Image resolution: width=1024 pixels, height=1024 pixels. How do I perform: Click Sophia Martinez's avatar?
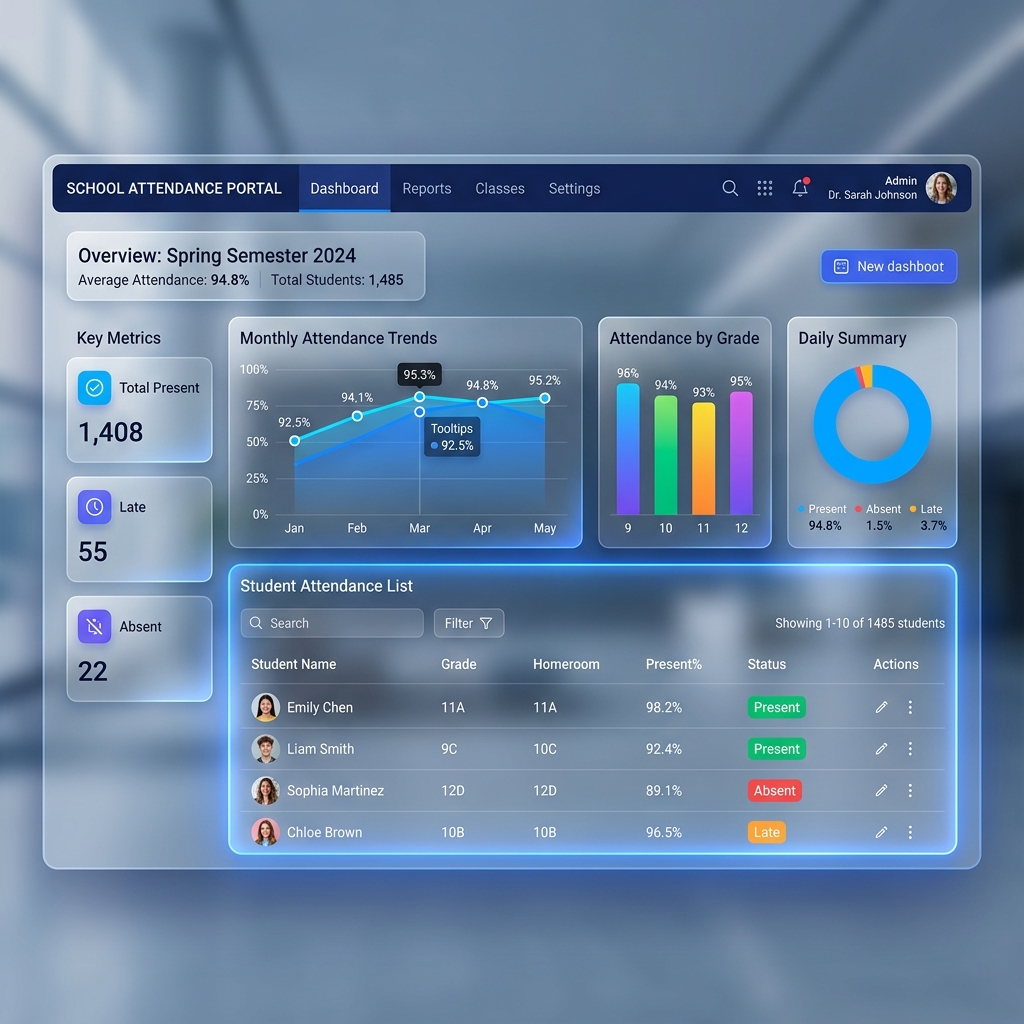[x=266, y=791]
